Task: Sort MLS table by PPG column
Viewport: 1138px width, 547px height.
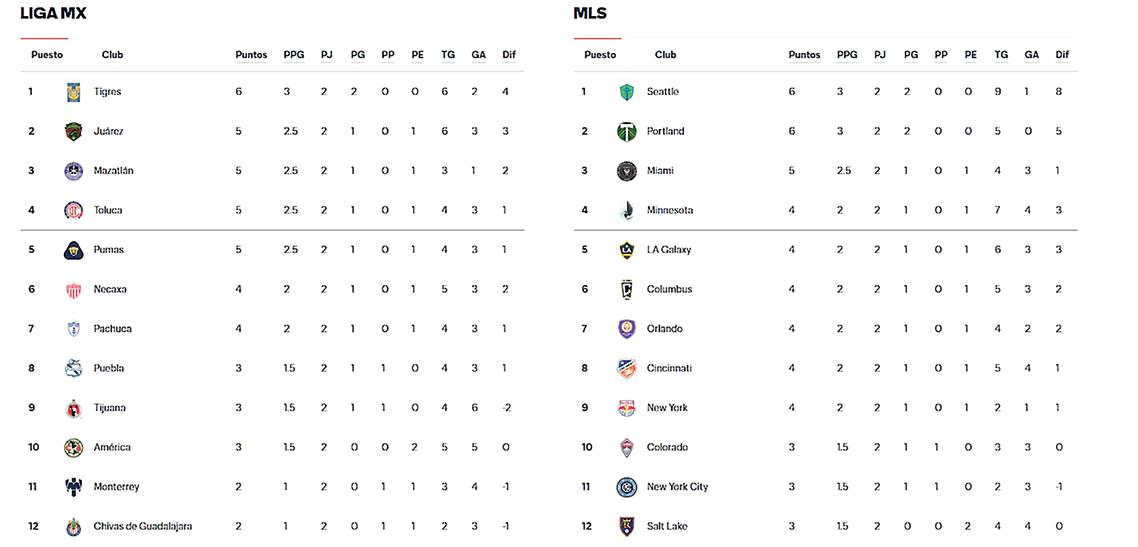Action: (x=847, y=55)
